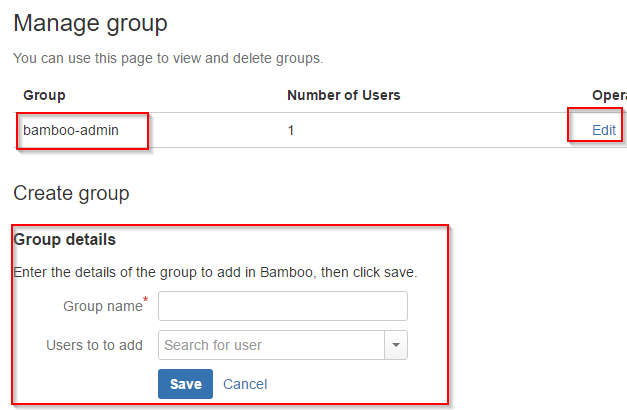
Task: Open Edit for bamboo-admin group
Action: (x=604, y=130)
